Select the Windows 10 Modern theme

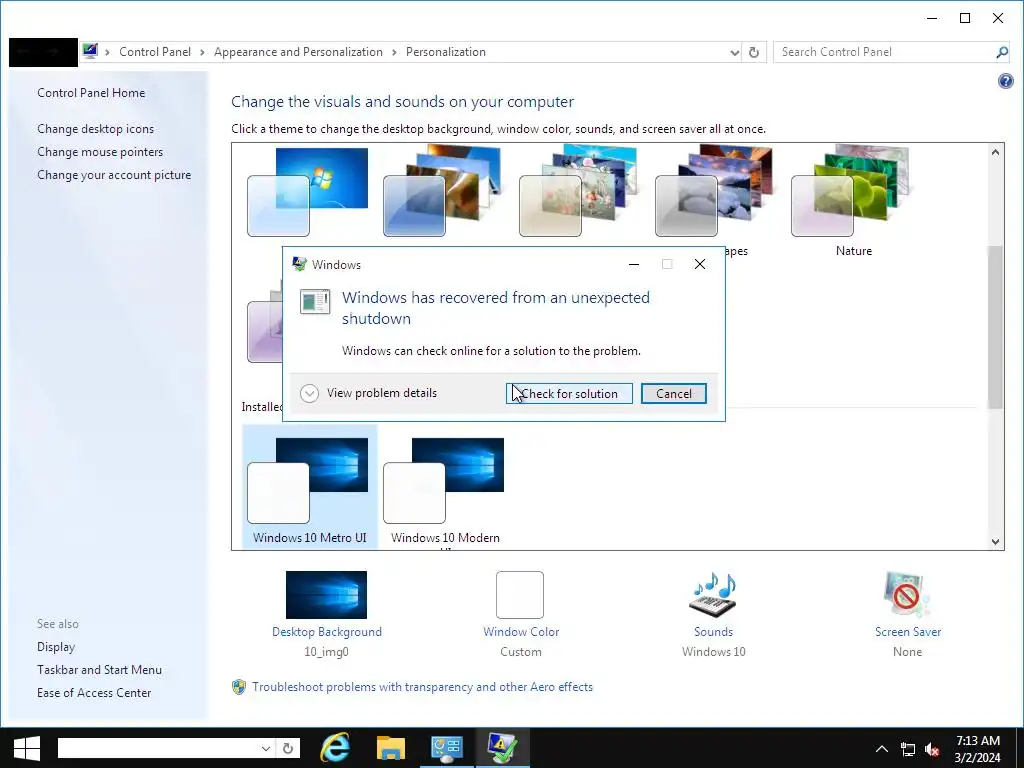445,487
